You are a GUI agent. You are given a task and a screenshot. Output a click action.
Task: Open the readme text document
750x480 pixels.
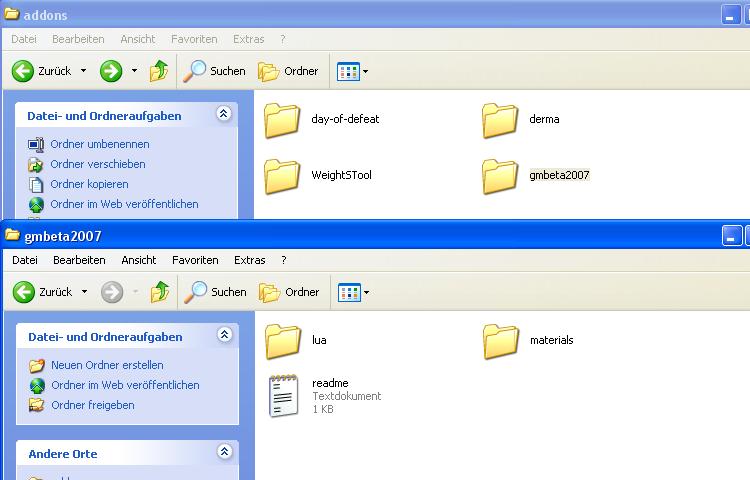[284, 395]
